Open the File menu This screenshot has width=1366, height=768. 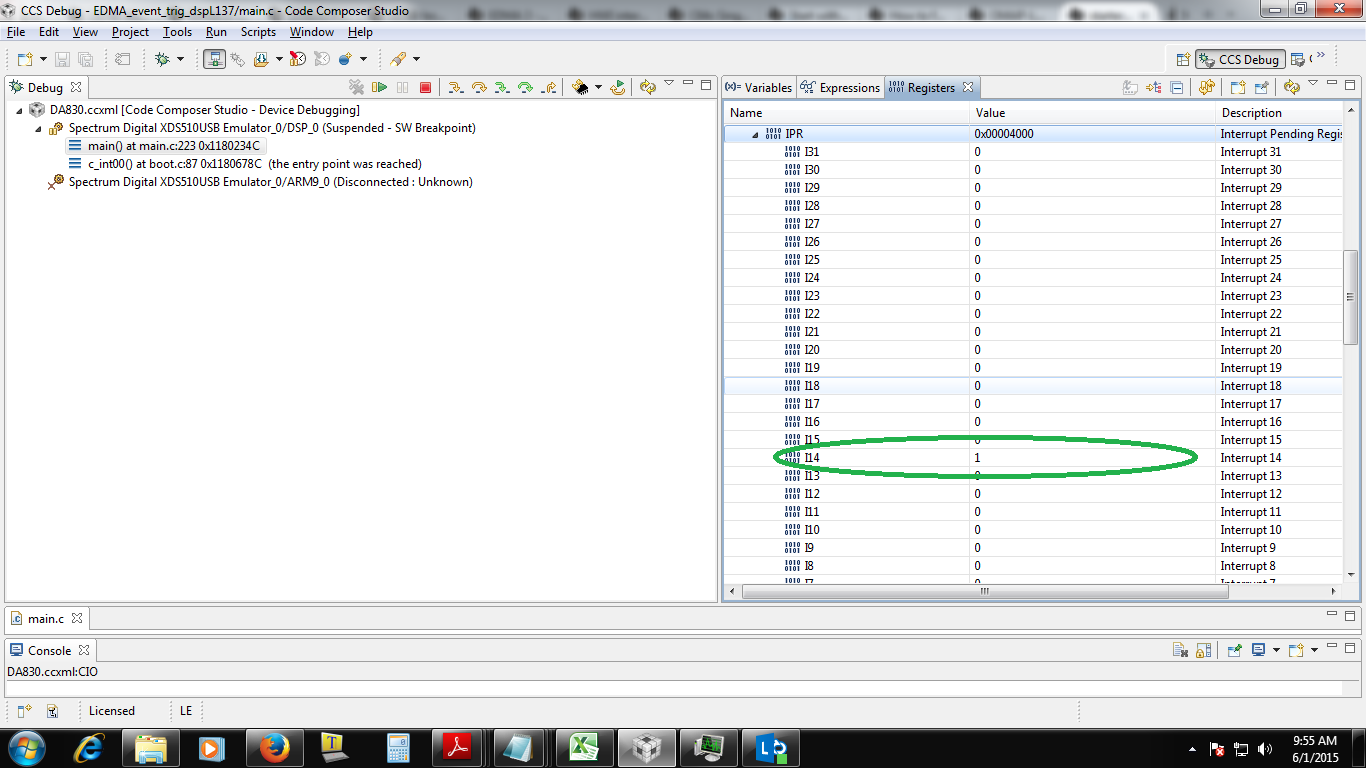pyautogui.click(x=15, y=32)
